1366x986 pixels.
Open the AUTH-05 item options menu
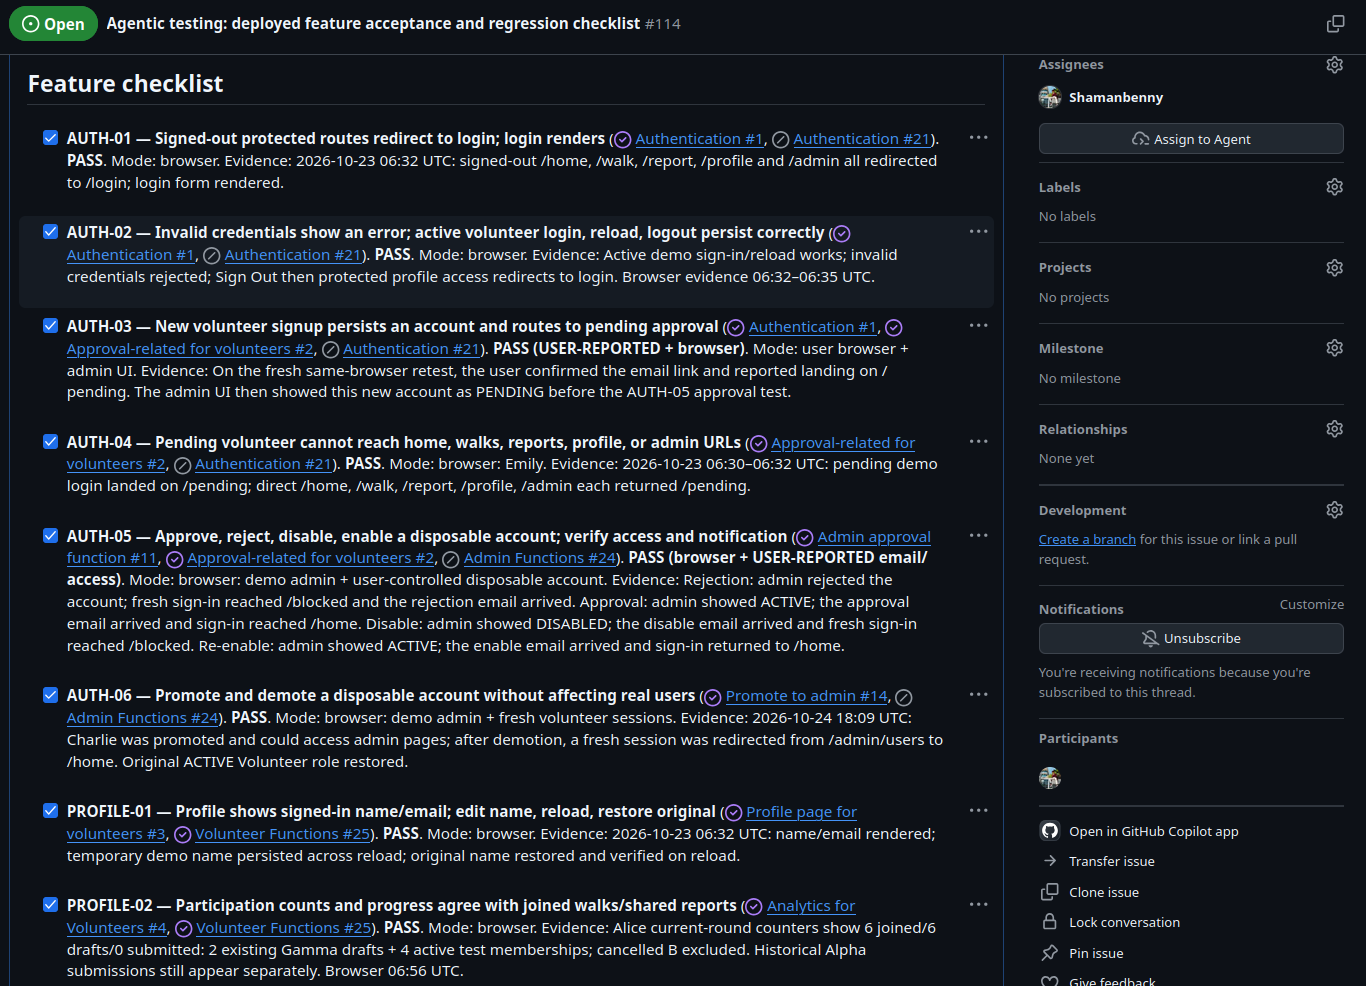(x=978, y=536)
